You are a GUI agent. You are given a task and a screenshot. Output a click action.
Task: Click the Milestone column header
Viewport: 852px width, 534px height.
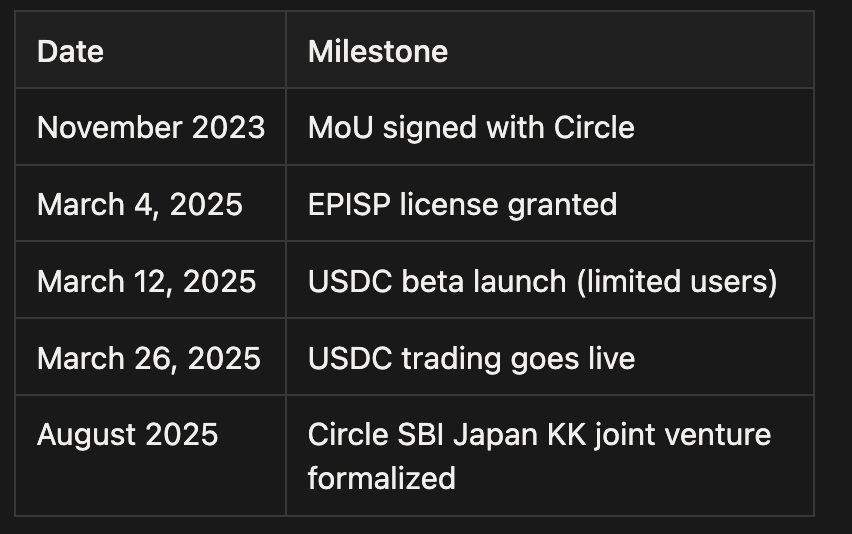point(377,51)
